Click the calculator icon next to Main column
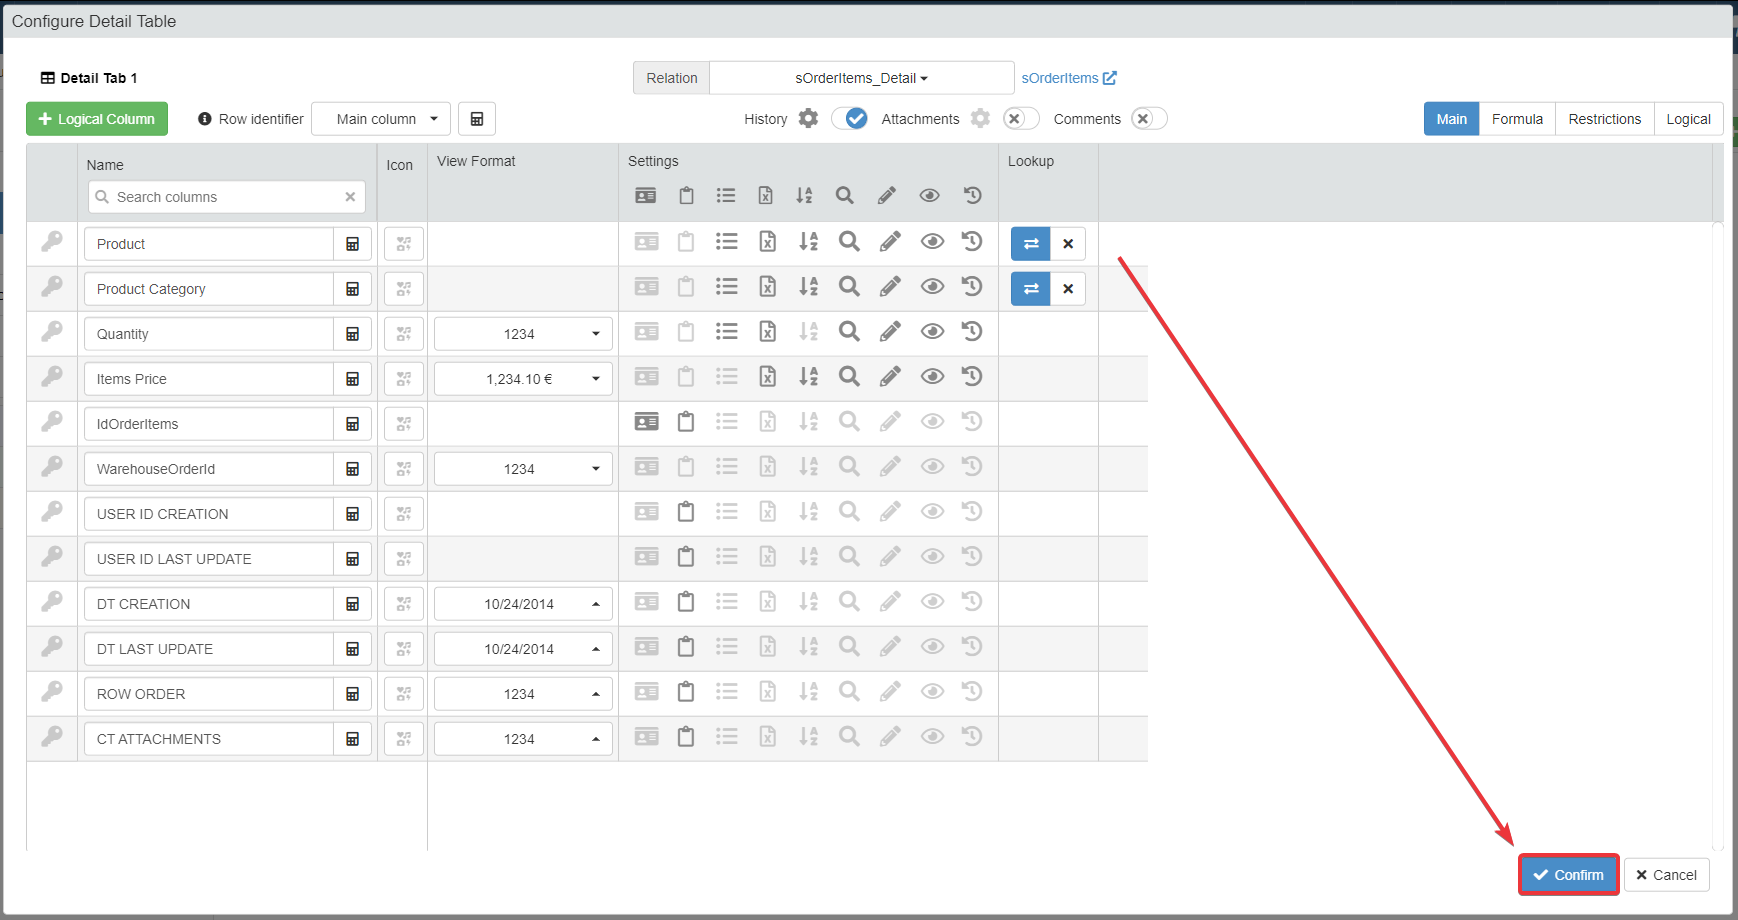Image resolution: width=1738 pixels, height=920 pixels. (x=477, y=119)
